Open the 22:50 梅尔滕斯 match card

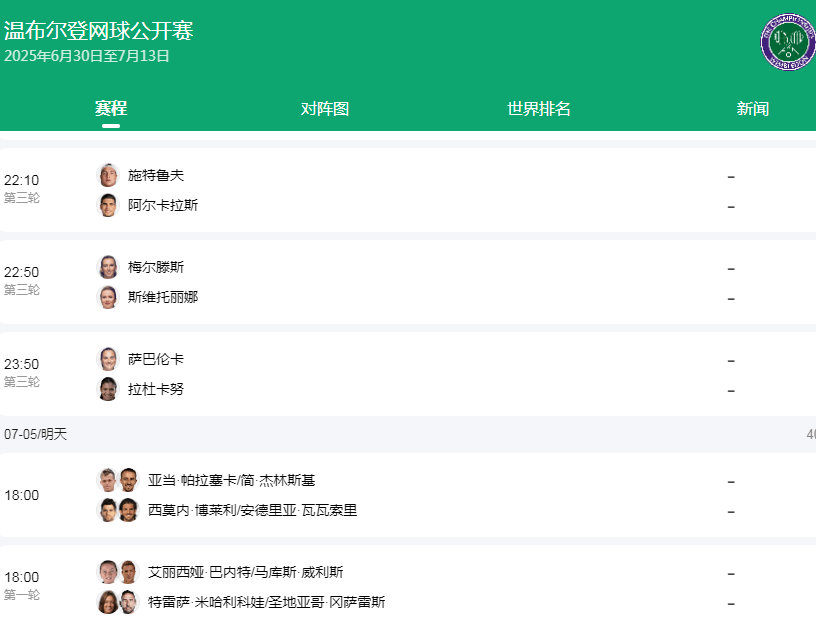coord(400,282)
